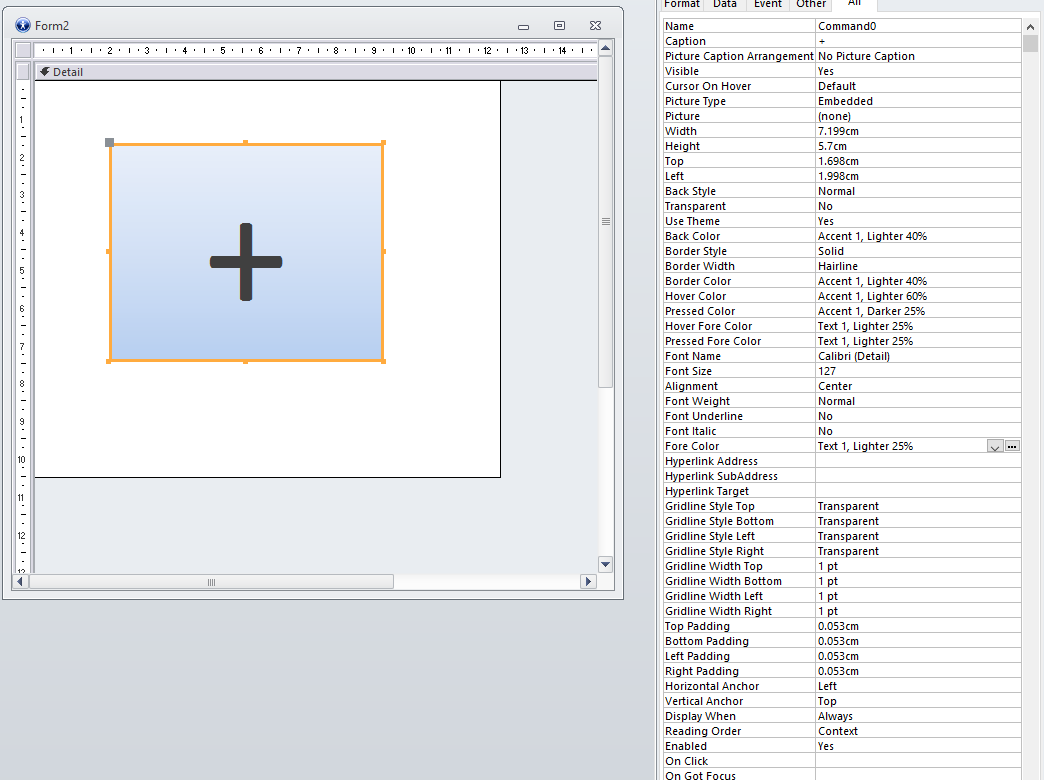Click the Hover Fore Color value
The image size is (1044, 780).
coord(918,326)
